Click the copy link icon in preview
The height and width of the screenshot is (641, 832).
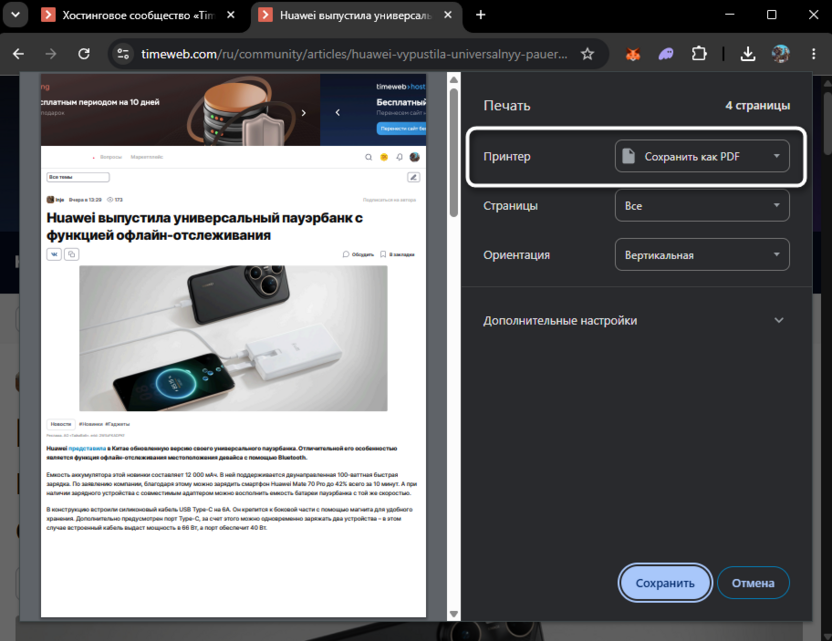coord(72,255)
